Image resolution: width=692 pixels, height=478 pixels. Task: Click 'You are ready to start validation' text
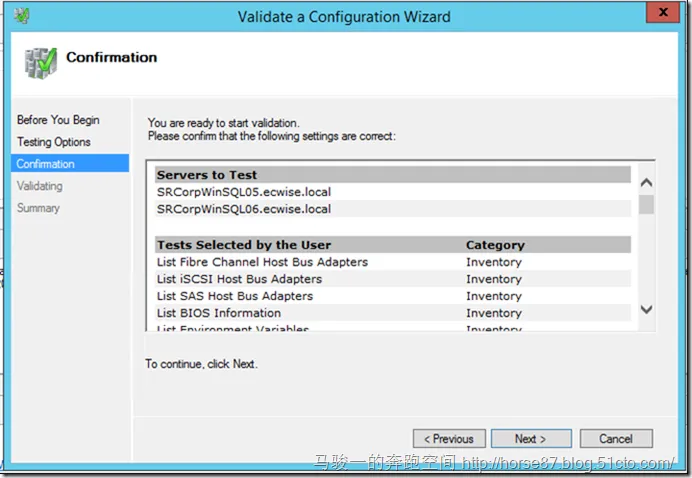click(x=223, y=123)
